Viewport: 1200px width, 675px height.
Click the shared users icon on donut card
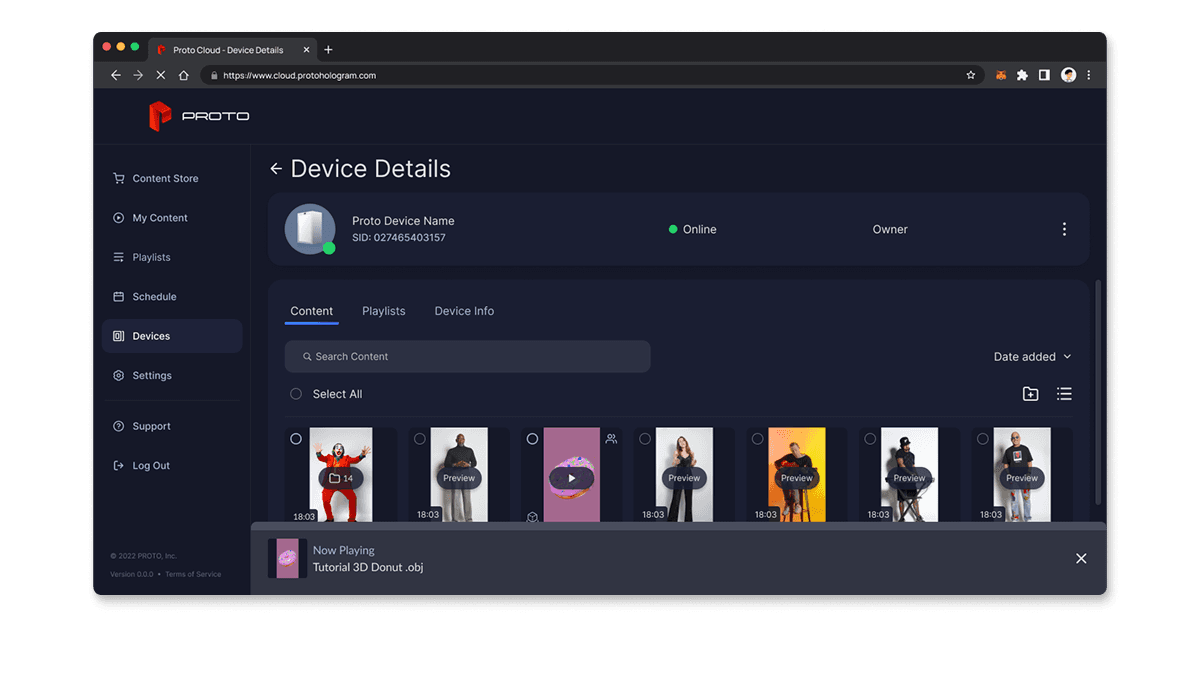click(x=611, y=439)
